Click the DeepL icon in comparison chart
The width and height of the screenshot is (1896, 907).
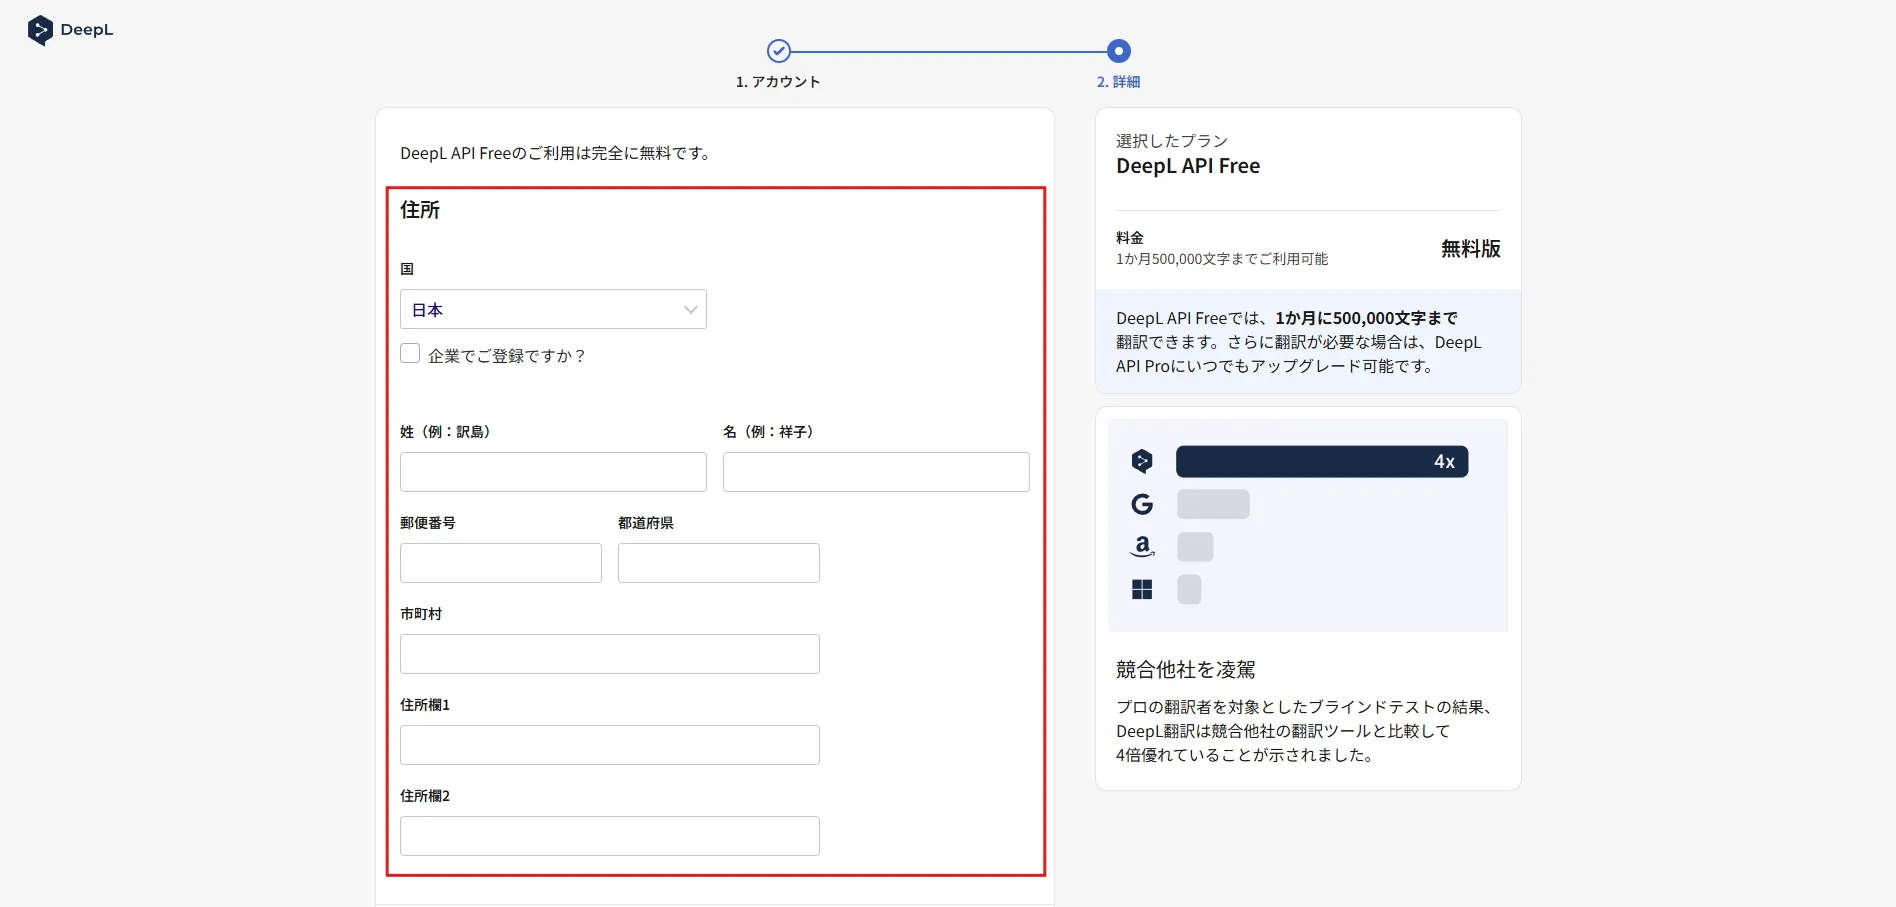[1142, 461]
